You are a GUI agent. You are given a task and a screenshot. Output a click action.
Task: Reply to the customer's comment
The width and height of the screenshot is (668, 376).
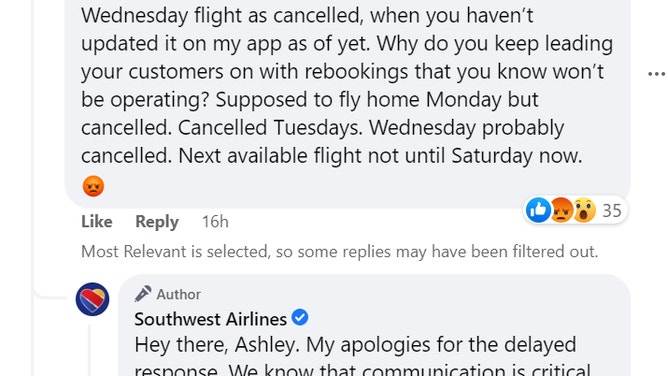(x=157, y=222)
